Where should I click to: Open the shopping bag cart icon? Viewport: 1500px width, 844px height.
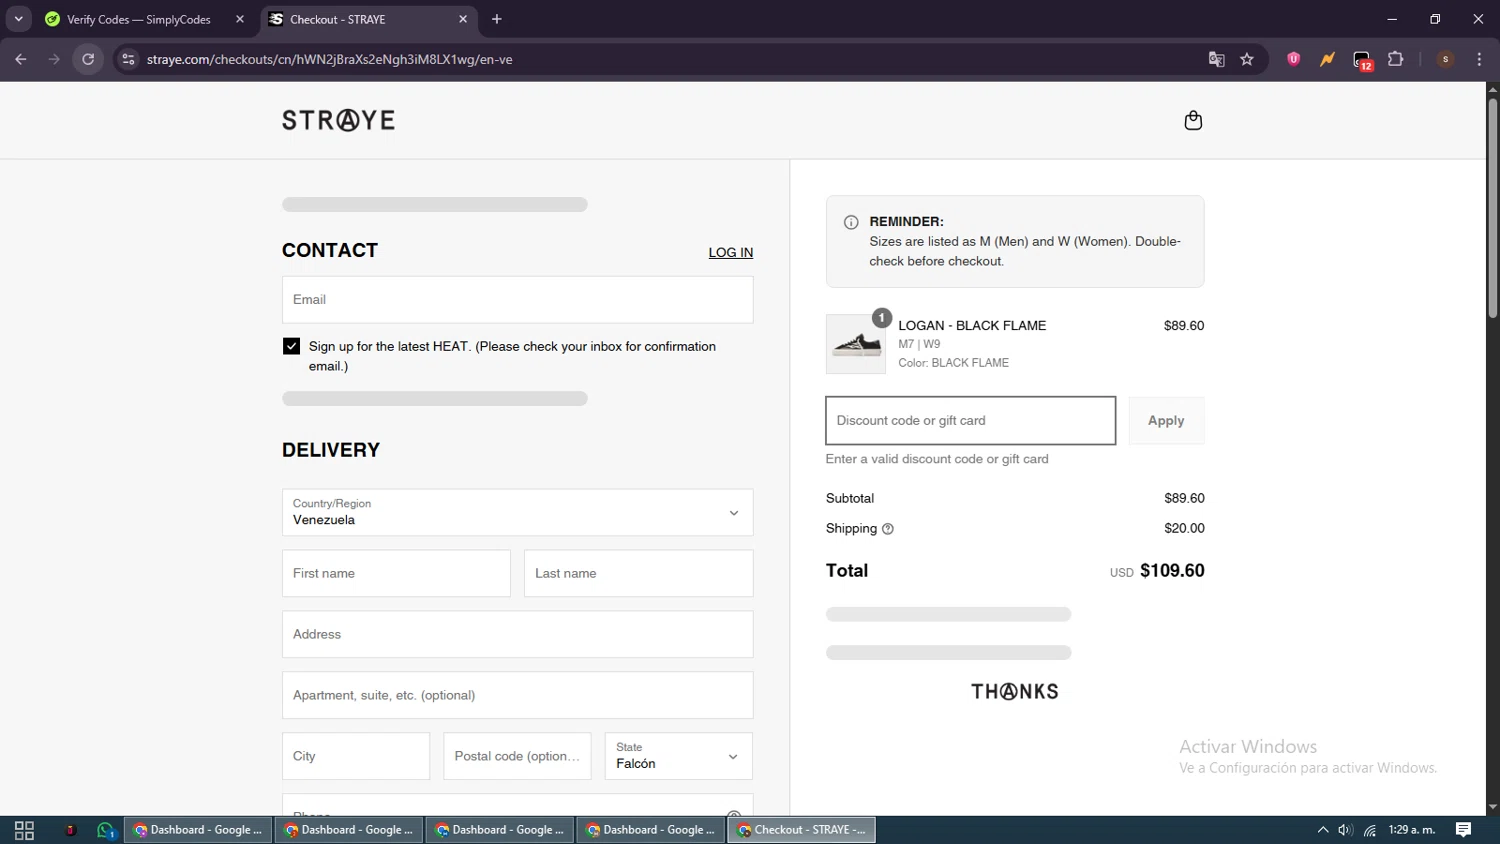click(1193, 120)
